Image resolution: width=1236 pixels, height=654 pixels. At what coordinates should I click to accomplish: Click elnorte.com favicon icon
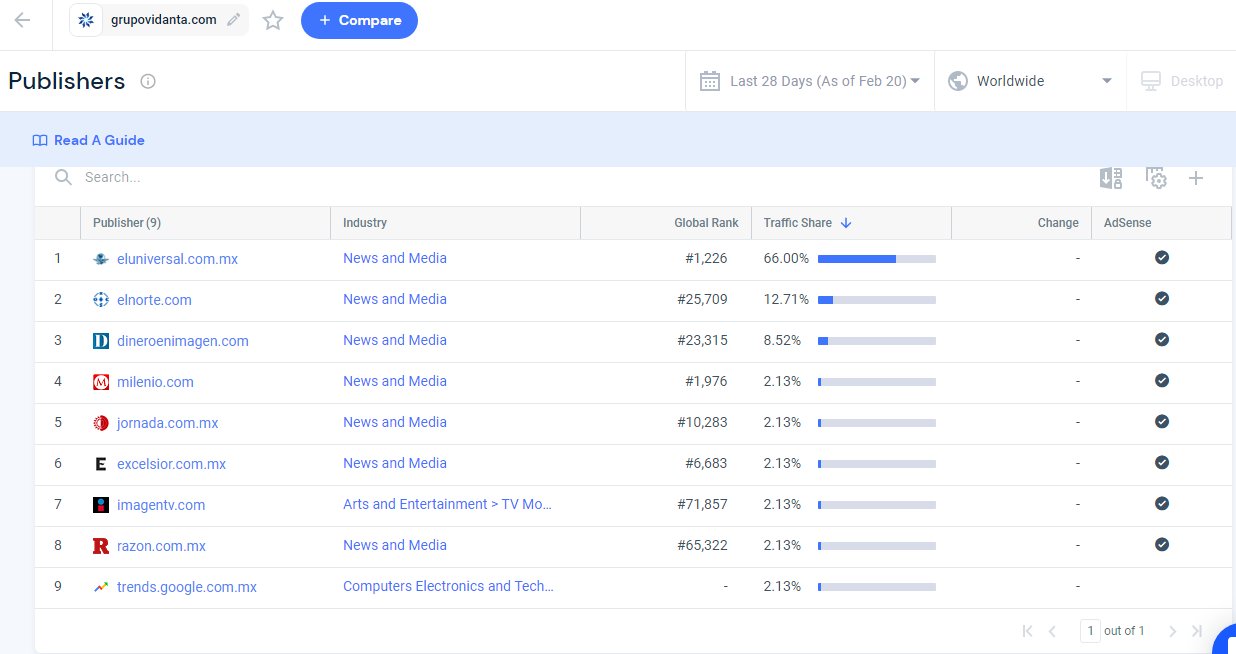tap(100, 300)
